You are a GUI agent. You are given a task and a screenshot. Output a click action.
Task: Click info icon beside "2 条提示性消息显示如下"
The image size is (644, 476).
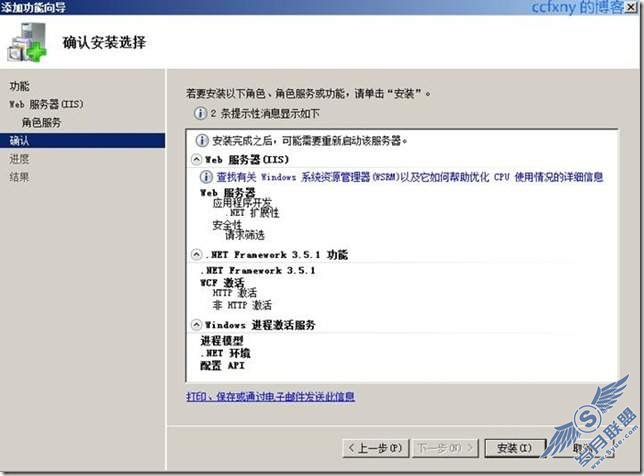click(200, 113)
